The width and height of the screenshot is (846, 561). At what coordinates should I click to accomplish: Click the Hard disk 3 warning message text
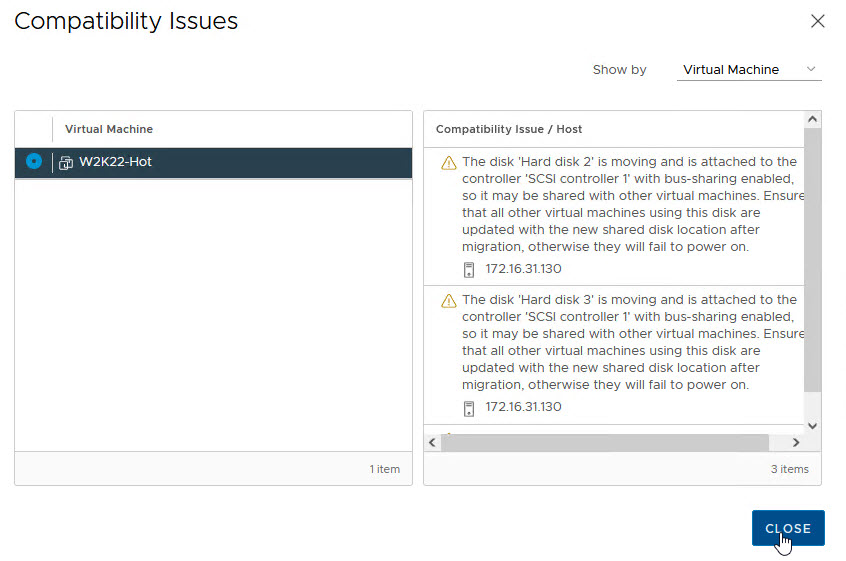point(630,342)
